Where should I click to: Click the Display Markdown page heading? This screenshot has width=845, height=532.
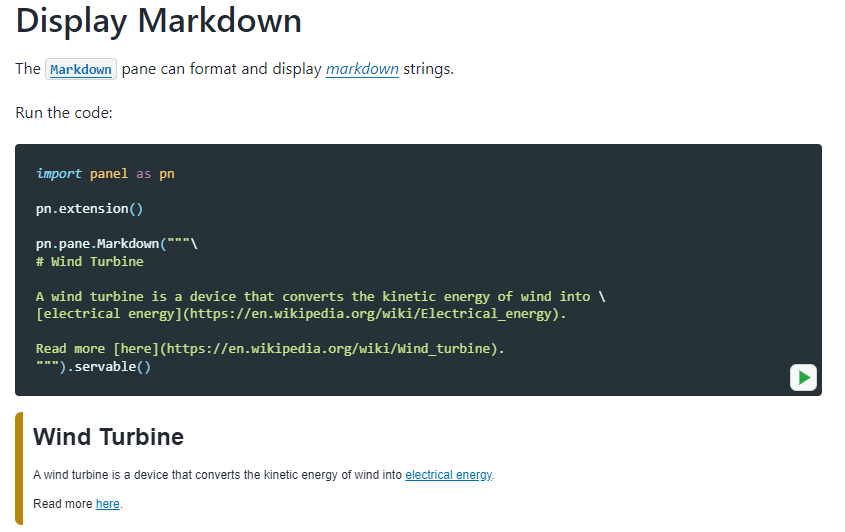pos(158,21)
